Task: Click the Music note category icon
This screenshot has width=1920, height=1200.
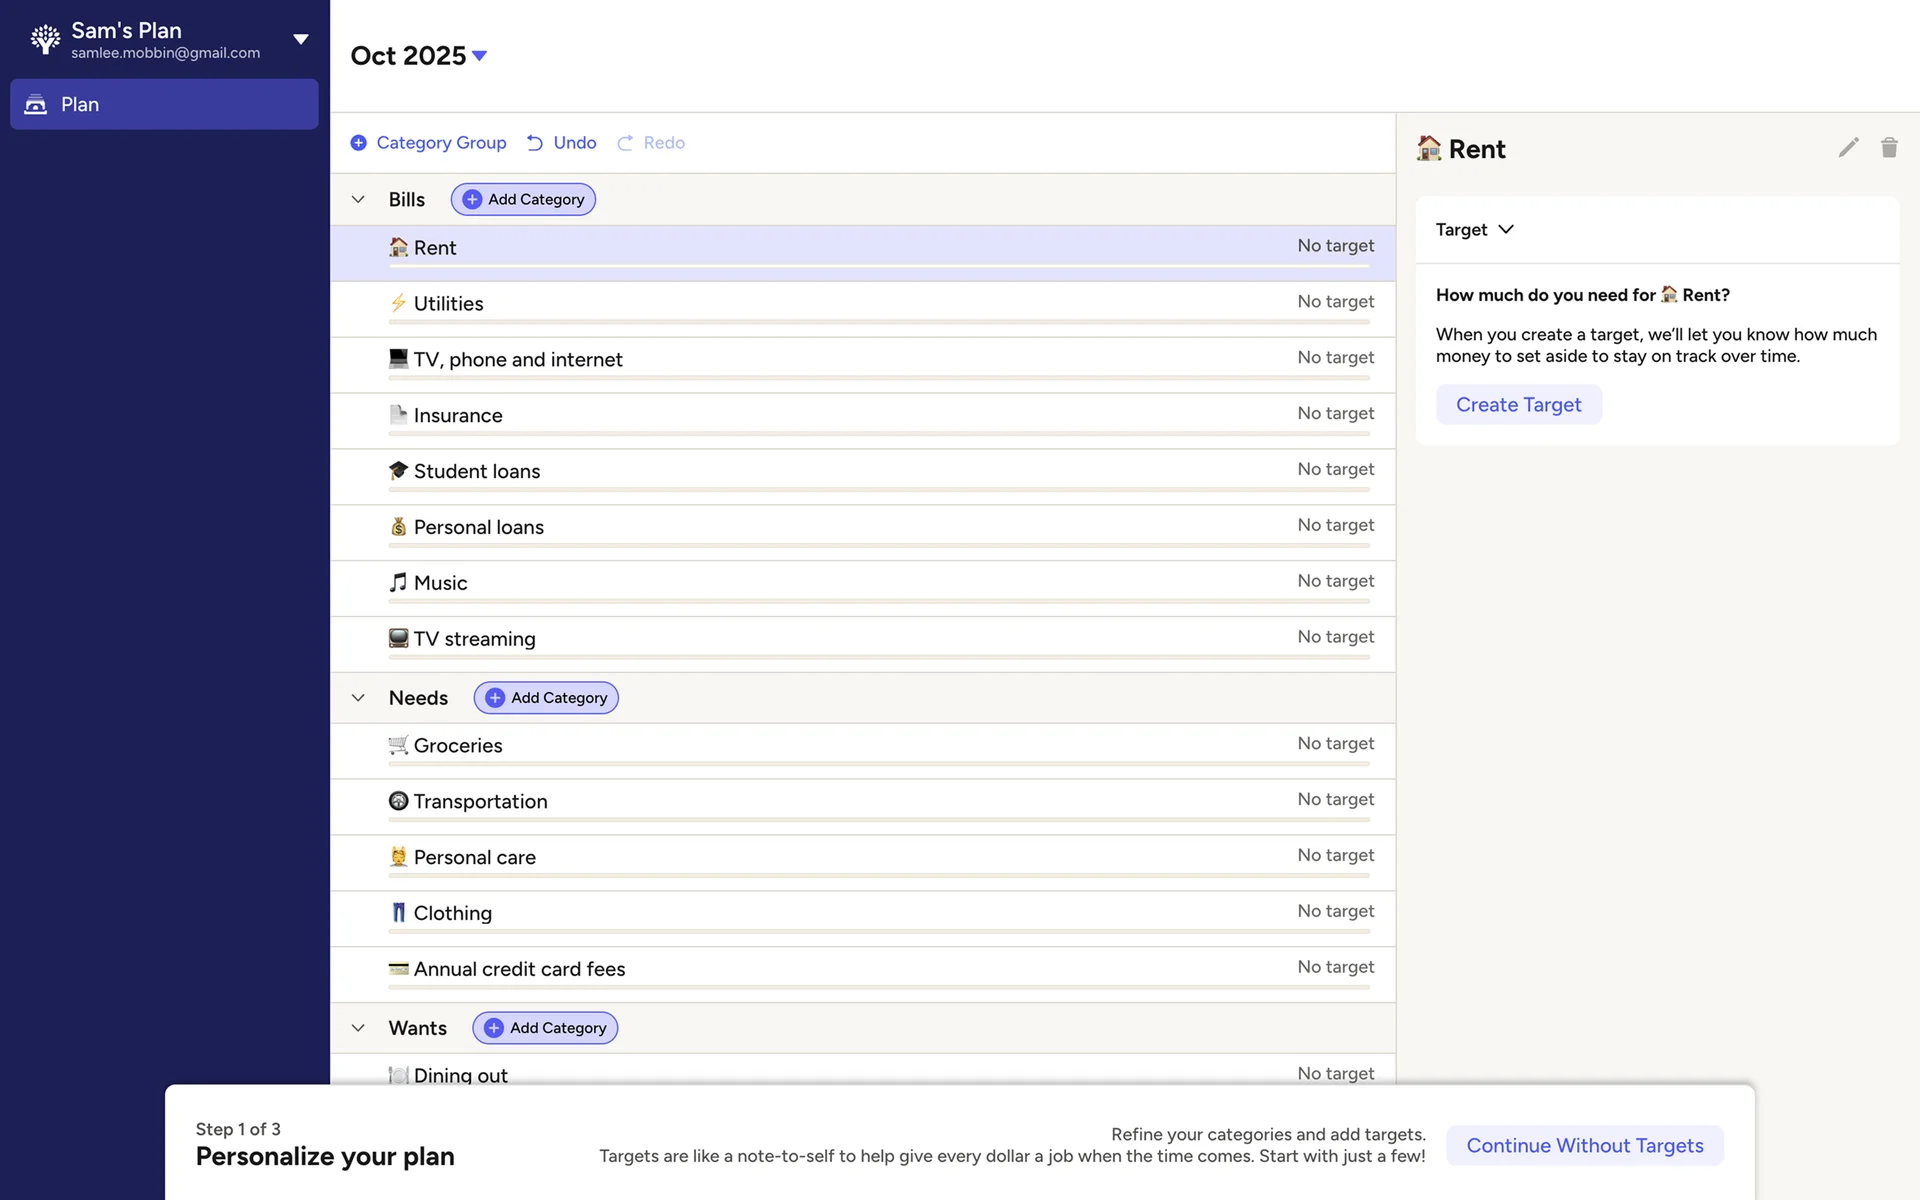Action: [398, 582]
